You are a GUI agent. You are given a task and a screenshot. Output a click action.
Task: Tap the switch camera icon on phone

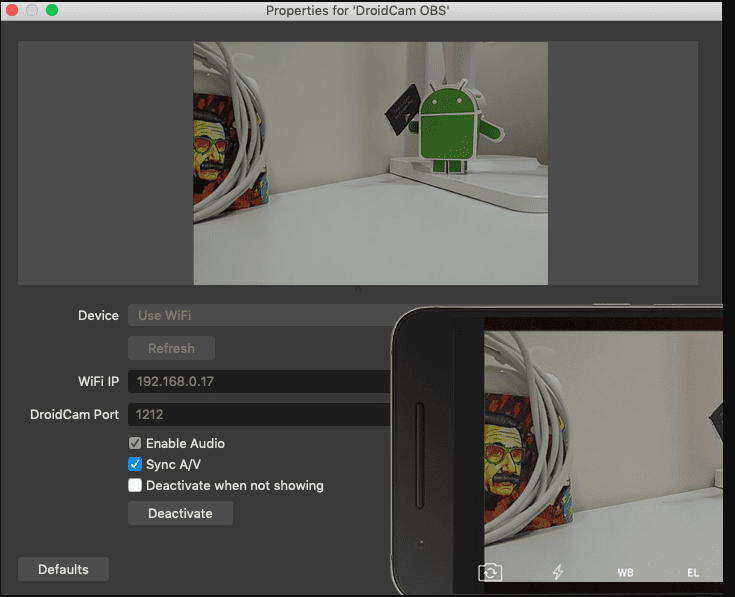click(490, 572)
